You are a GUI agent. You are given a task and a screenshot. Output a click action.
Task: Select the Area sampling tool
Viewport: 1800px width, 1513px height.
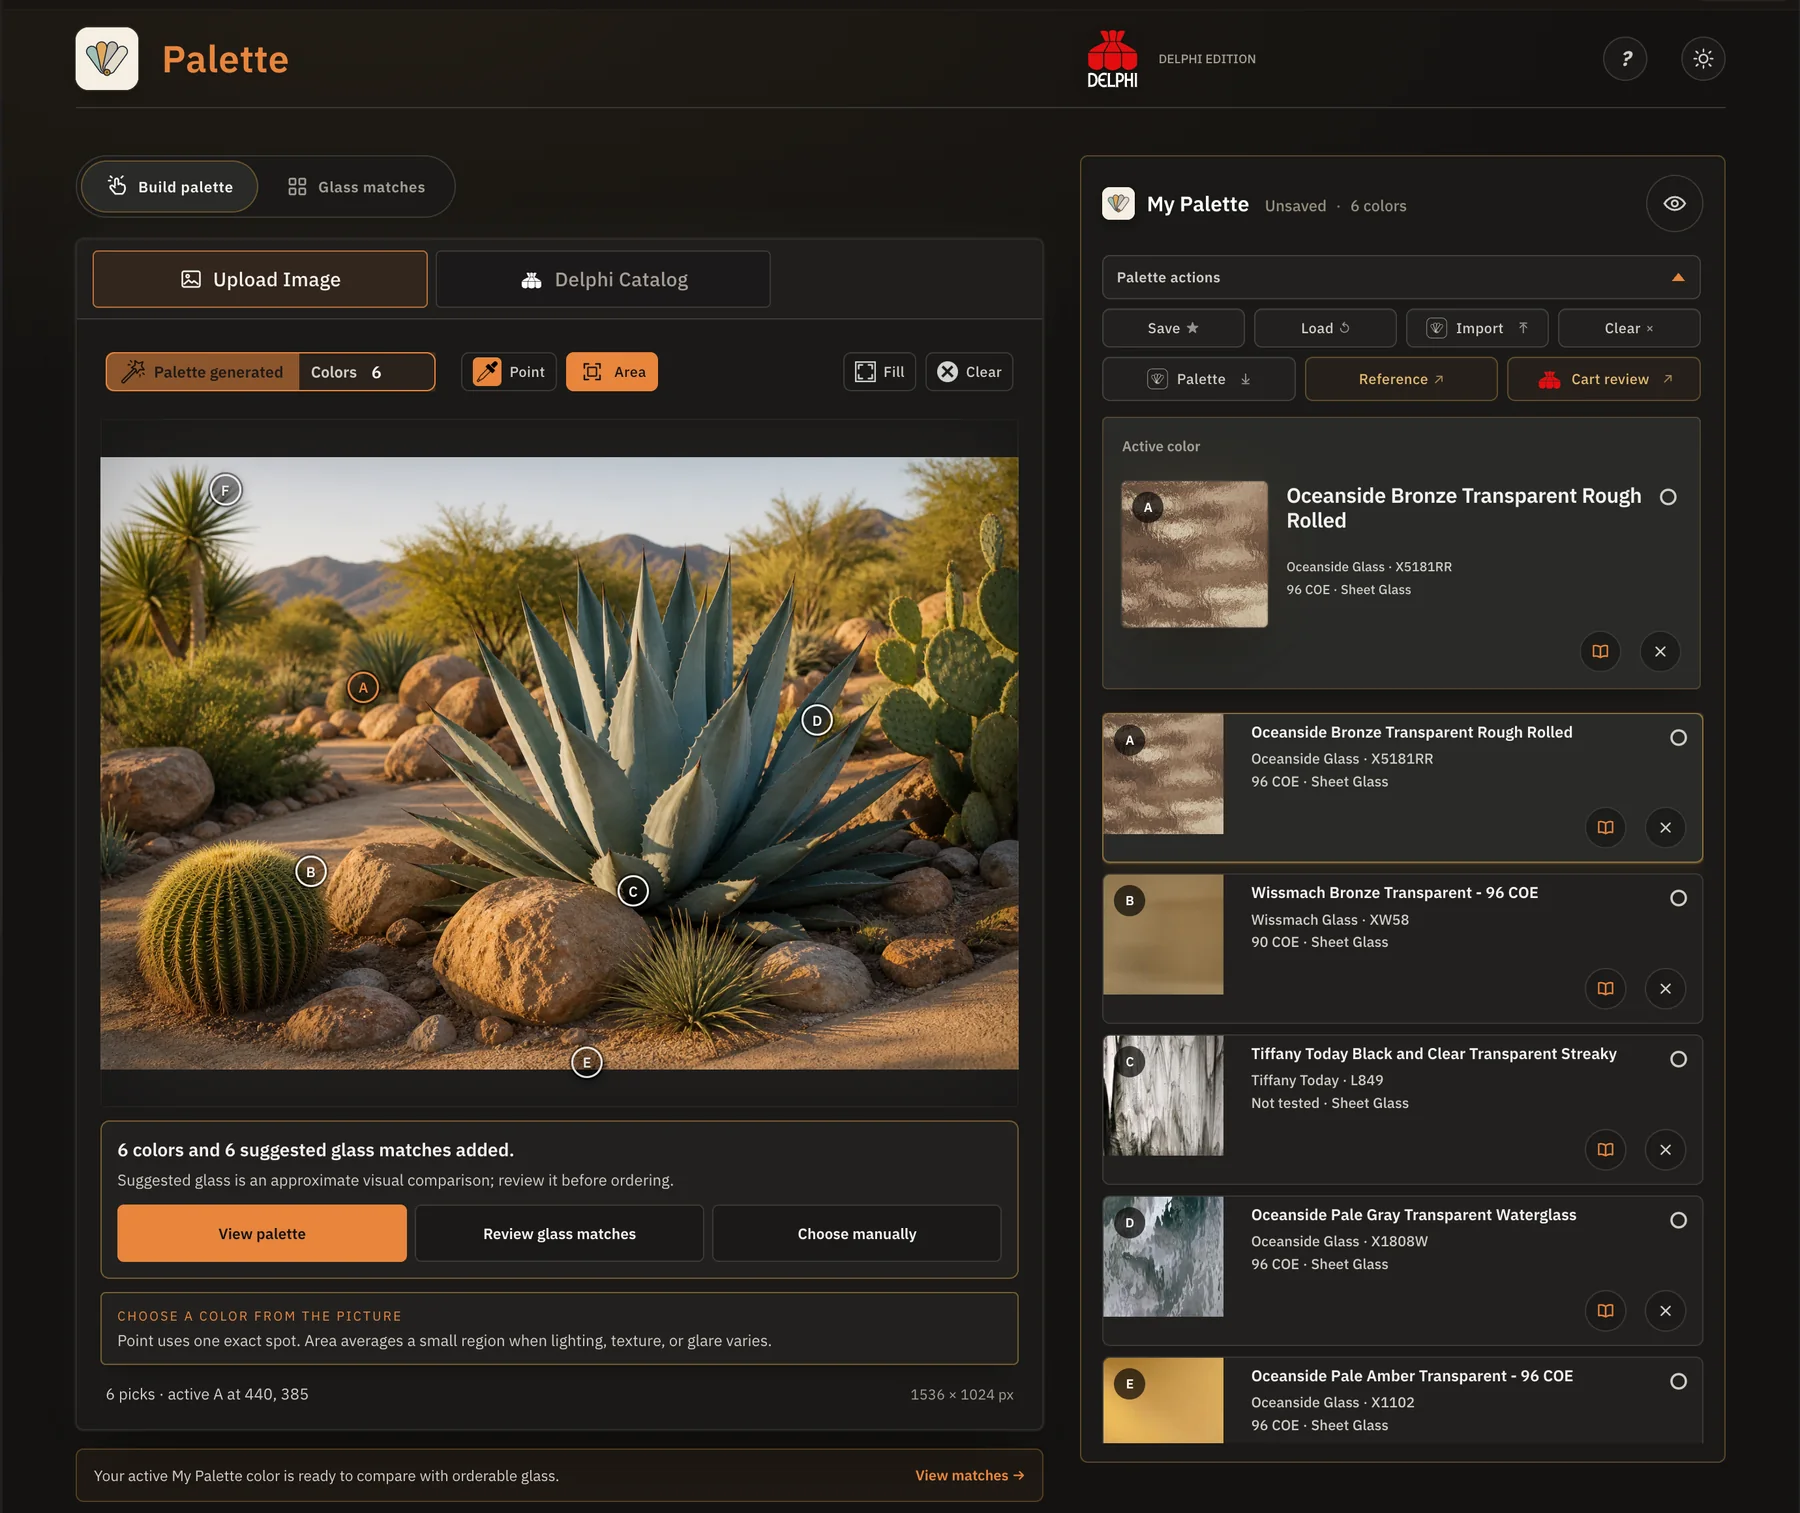point(612,372)
